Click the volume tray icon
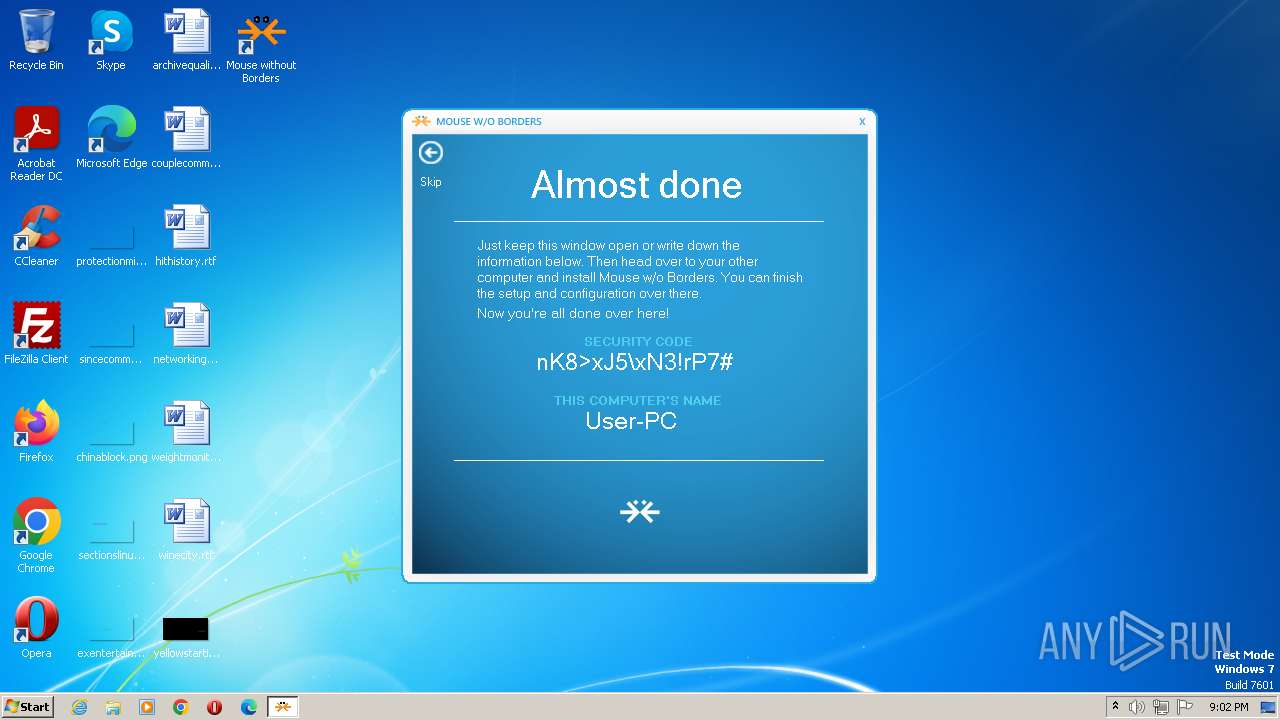The width and height of the screenshot is (1280, 720). [x=1137, y=707]
